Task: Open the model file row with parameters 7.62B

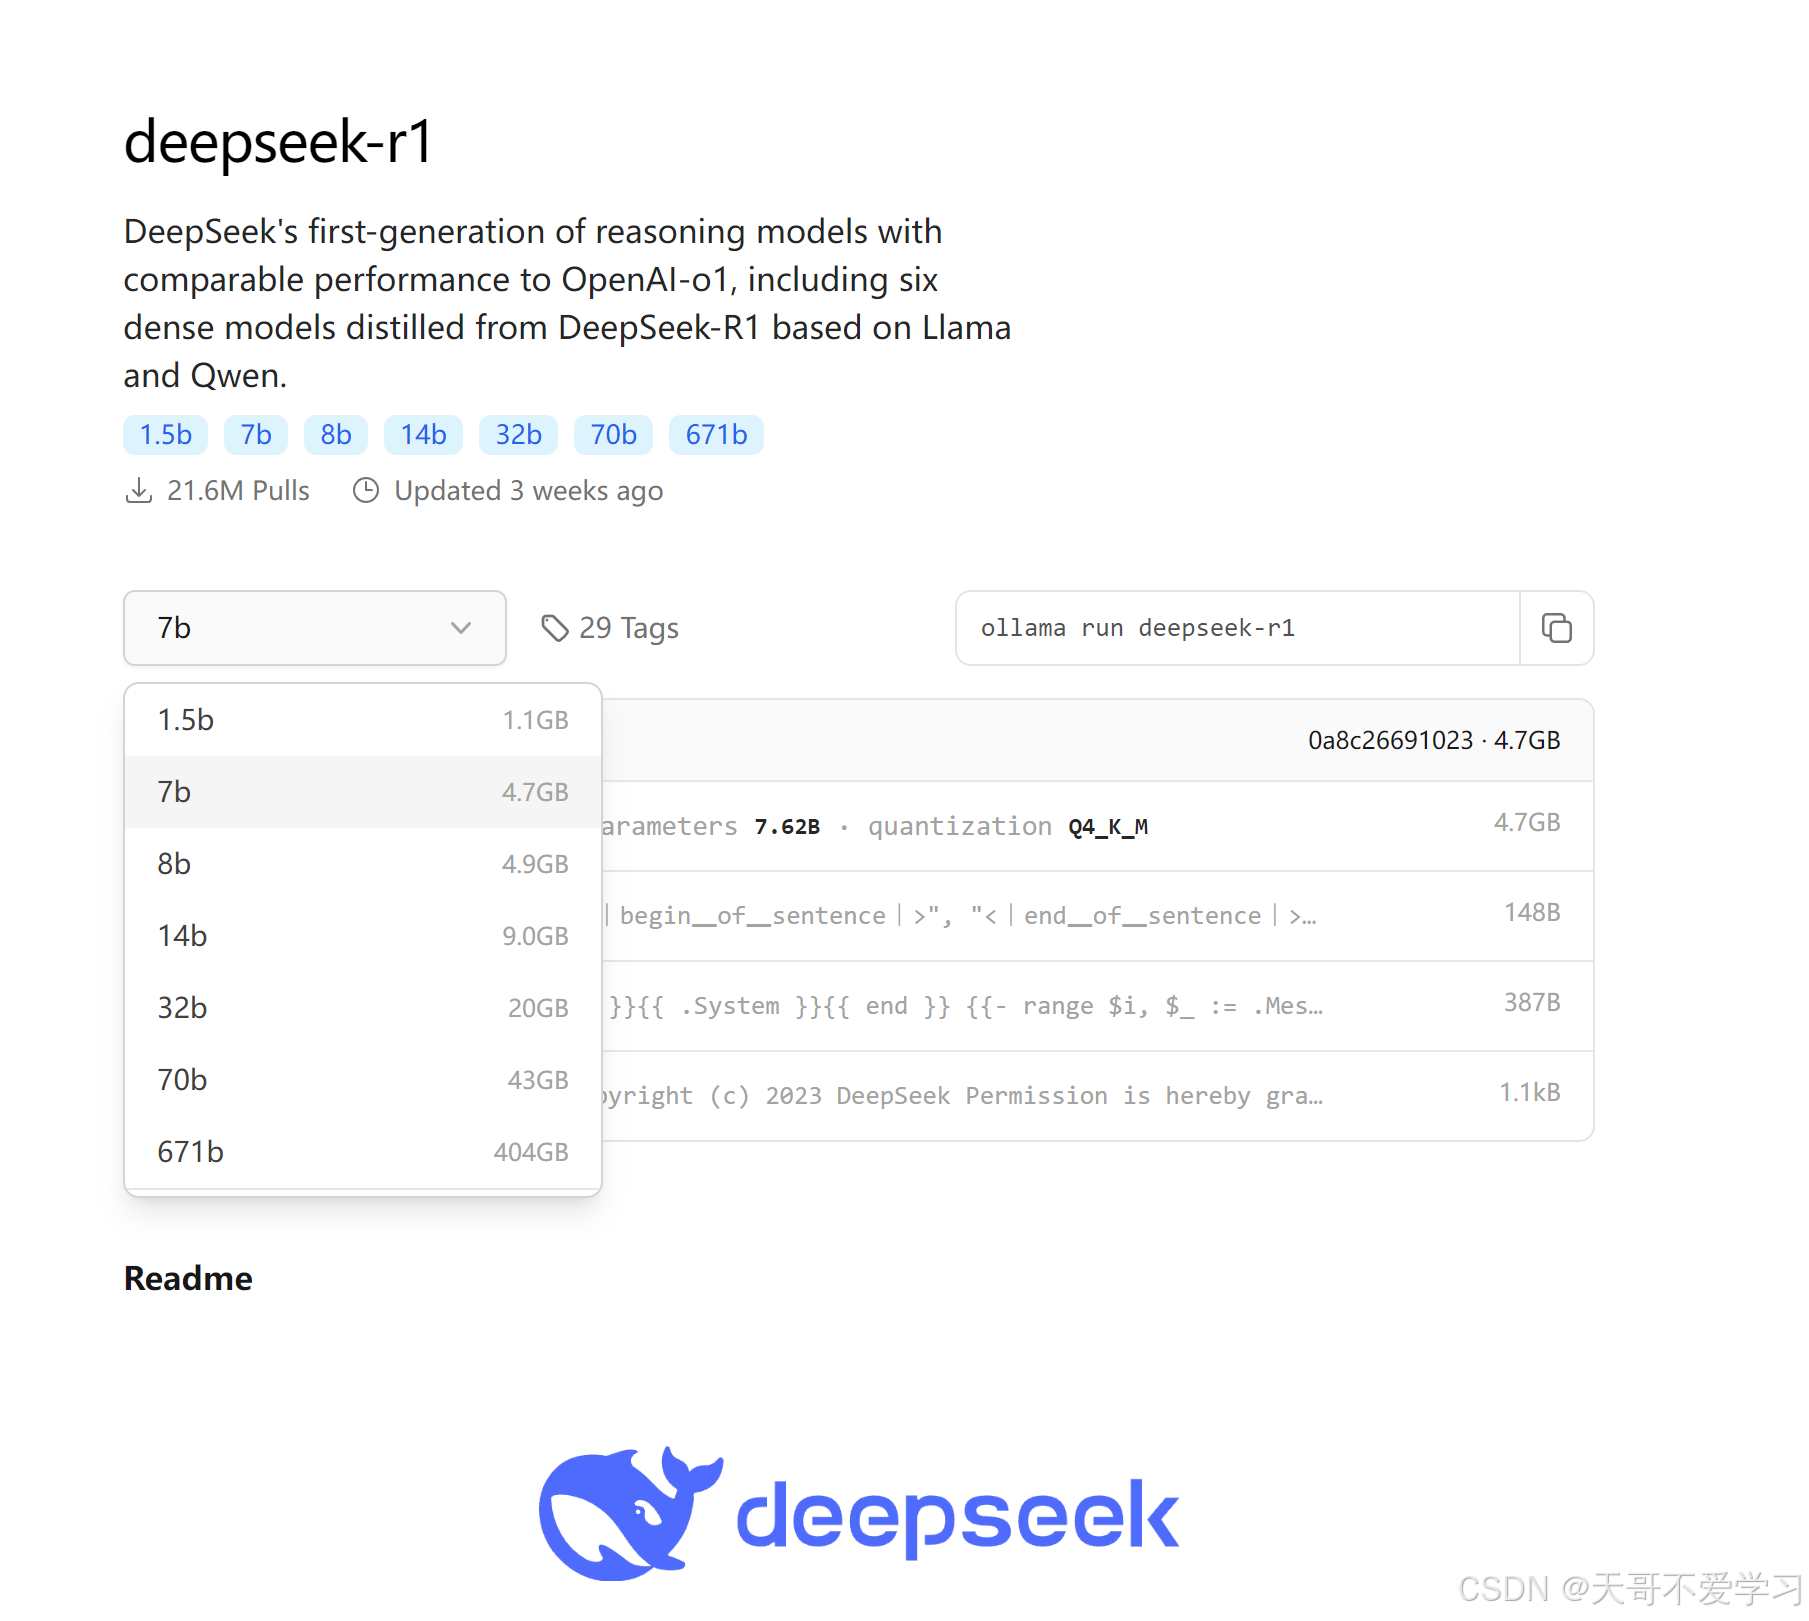Action: 1097,826
